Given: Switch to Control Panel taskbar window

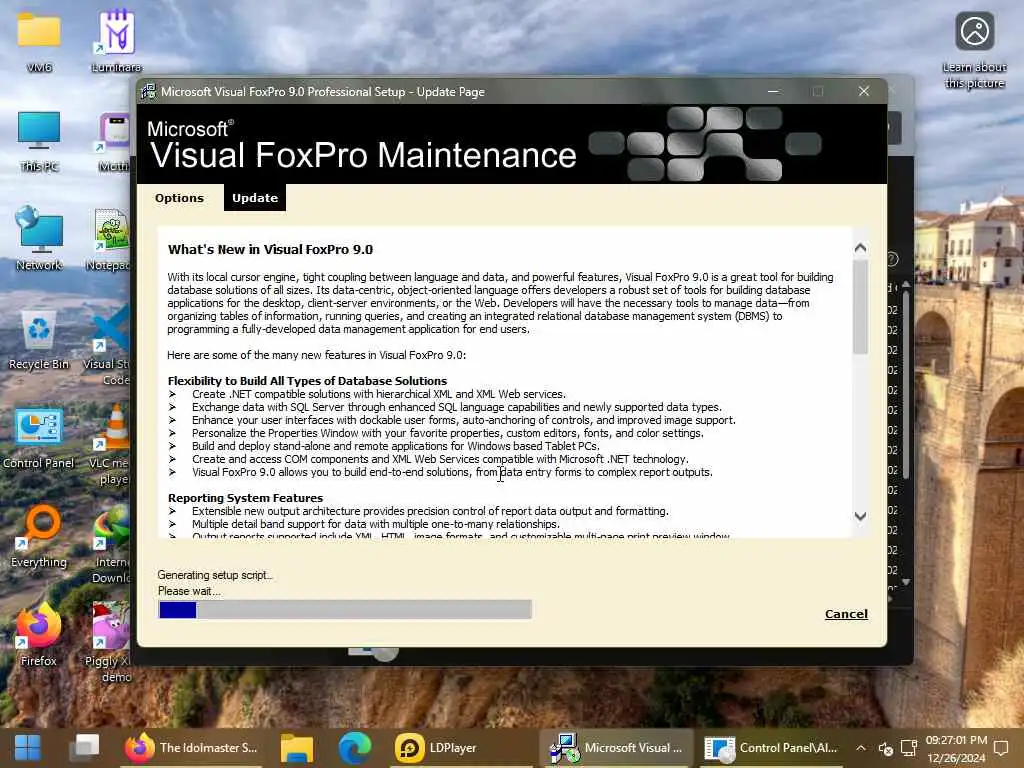Looking at the screenshot, I should coord(772,748).
